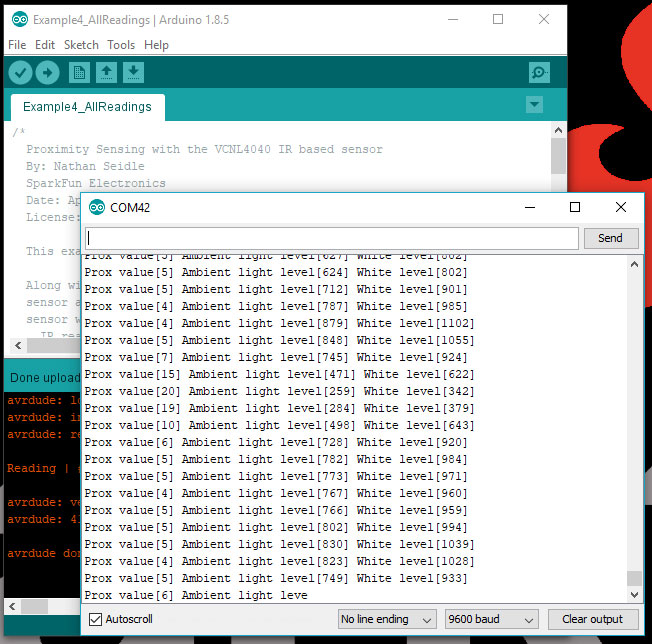
Task: Click the serial monitor scrollbar thumb
Action: [634, 578]
